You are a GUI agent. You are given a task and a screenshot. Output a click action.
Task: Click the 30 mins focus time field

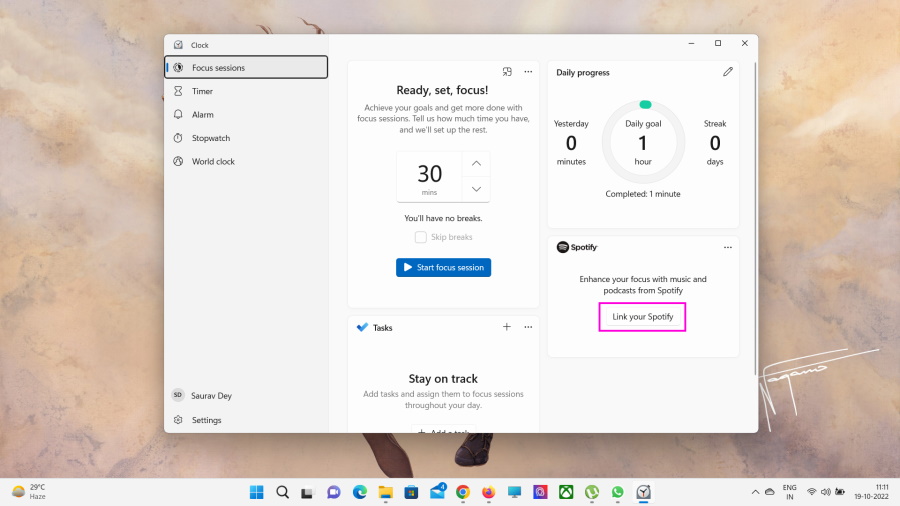tap(429, 177)
